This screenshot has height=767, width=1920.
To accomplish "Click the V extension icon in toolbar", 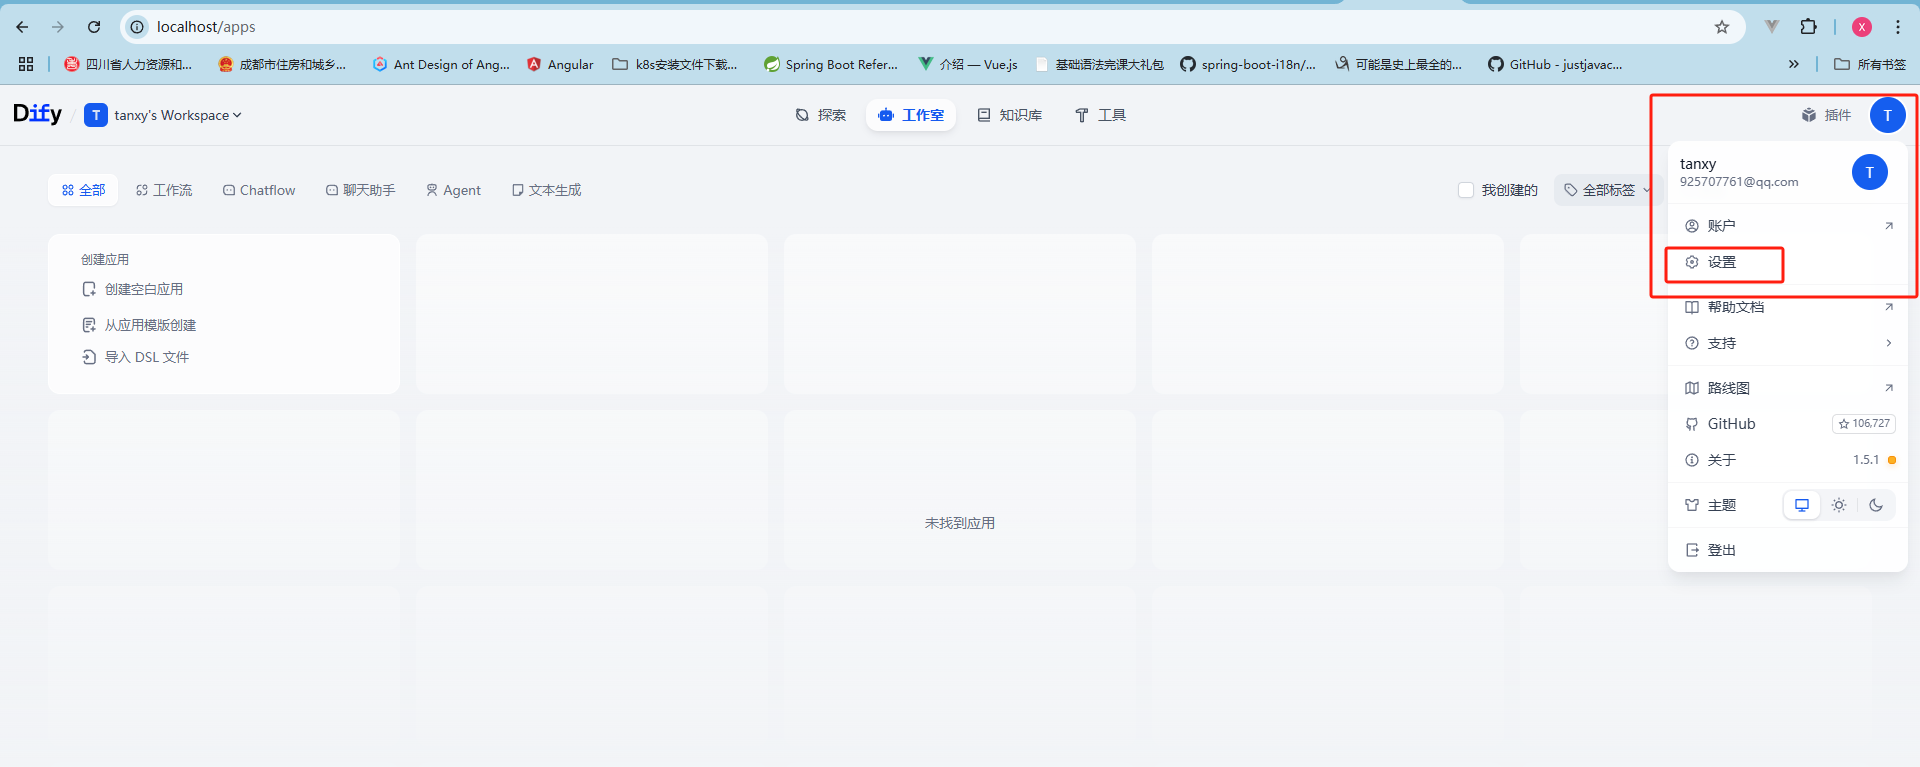I will coord(1772,27).
